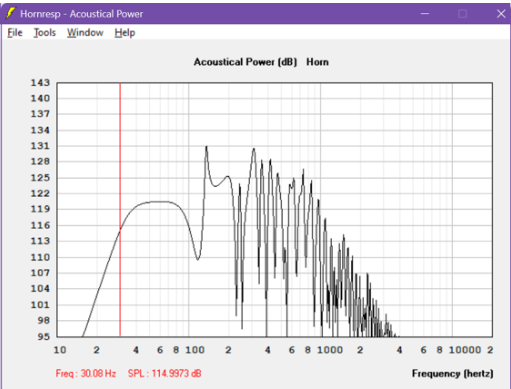Click the 131 value on the vertical axis
The width and height of the screenshot is (511, 389).
point(40,146)
